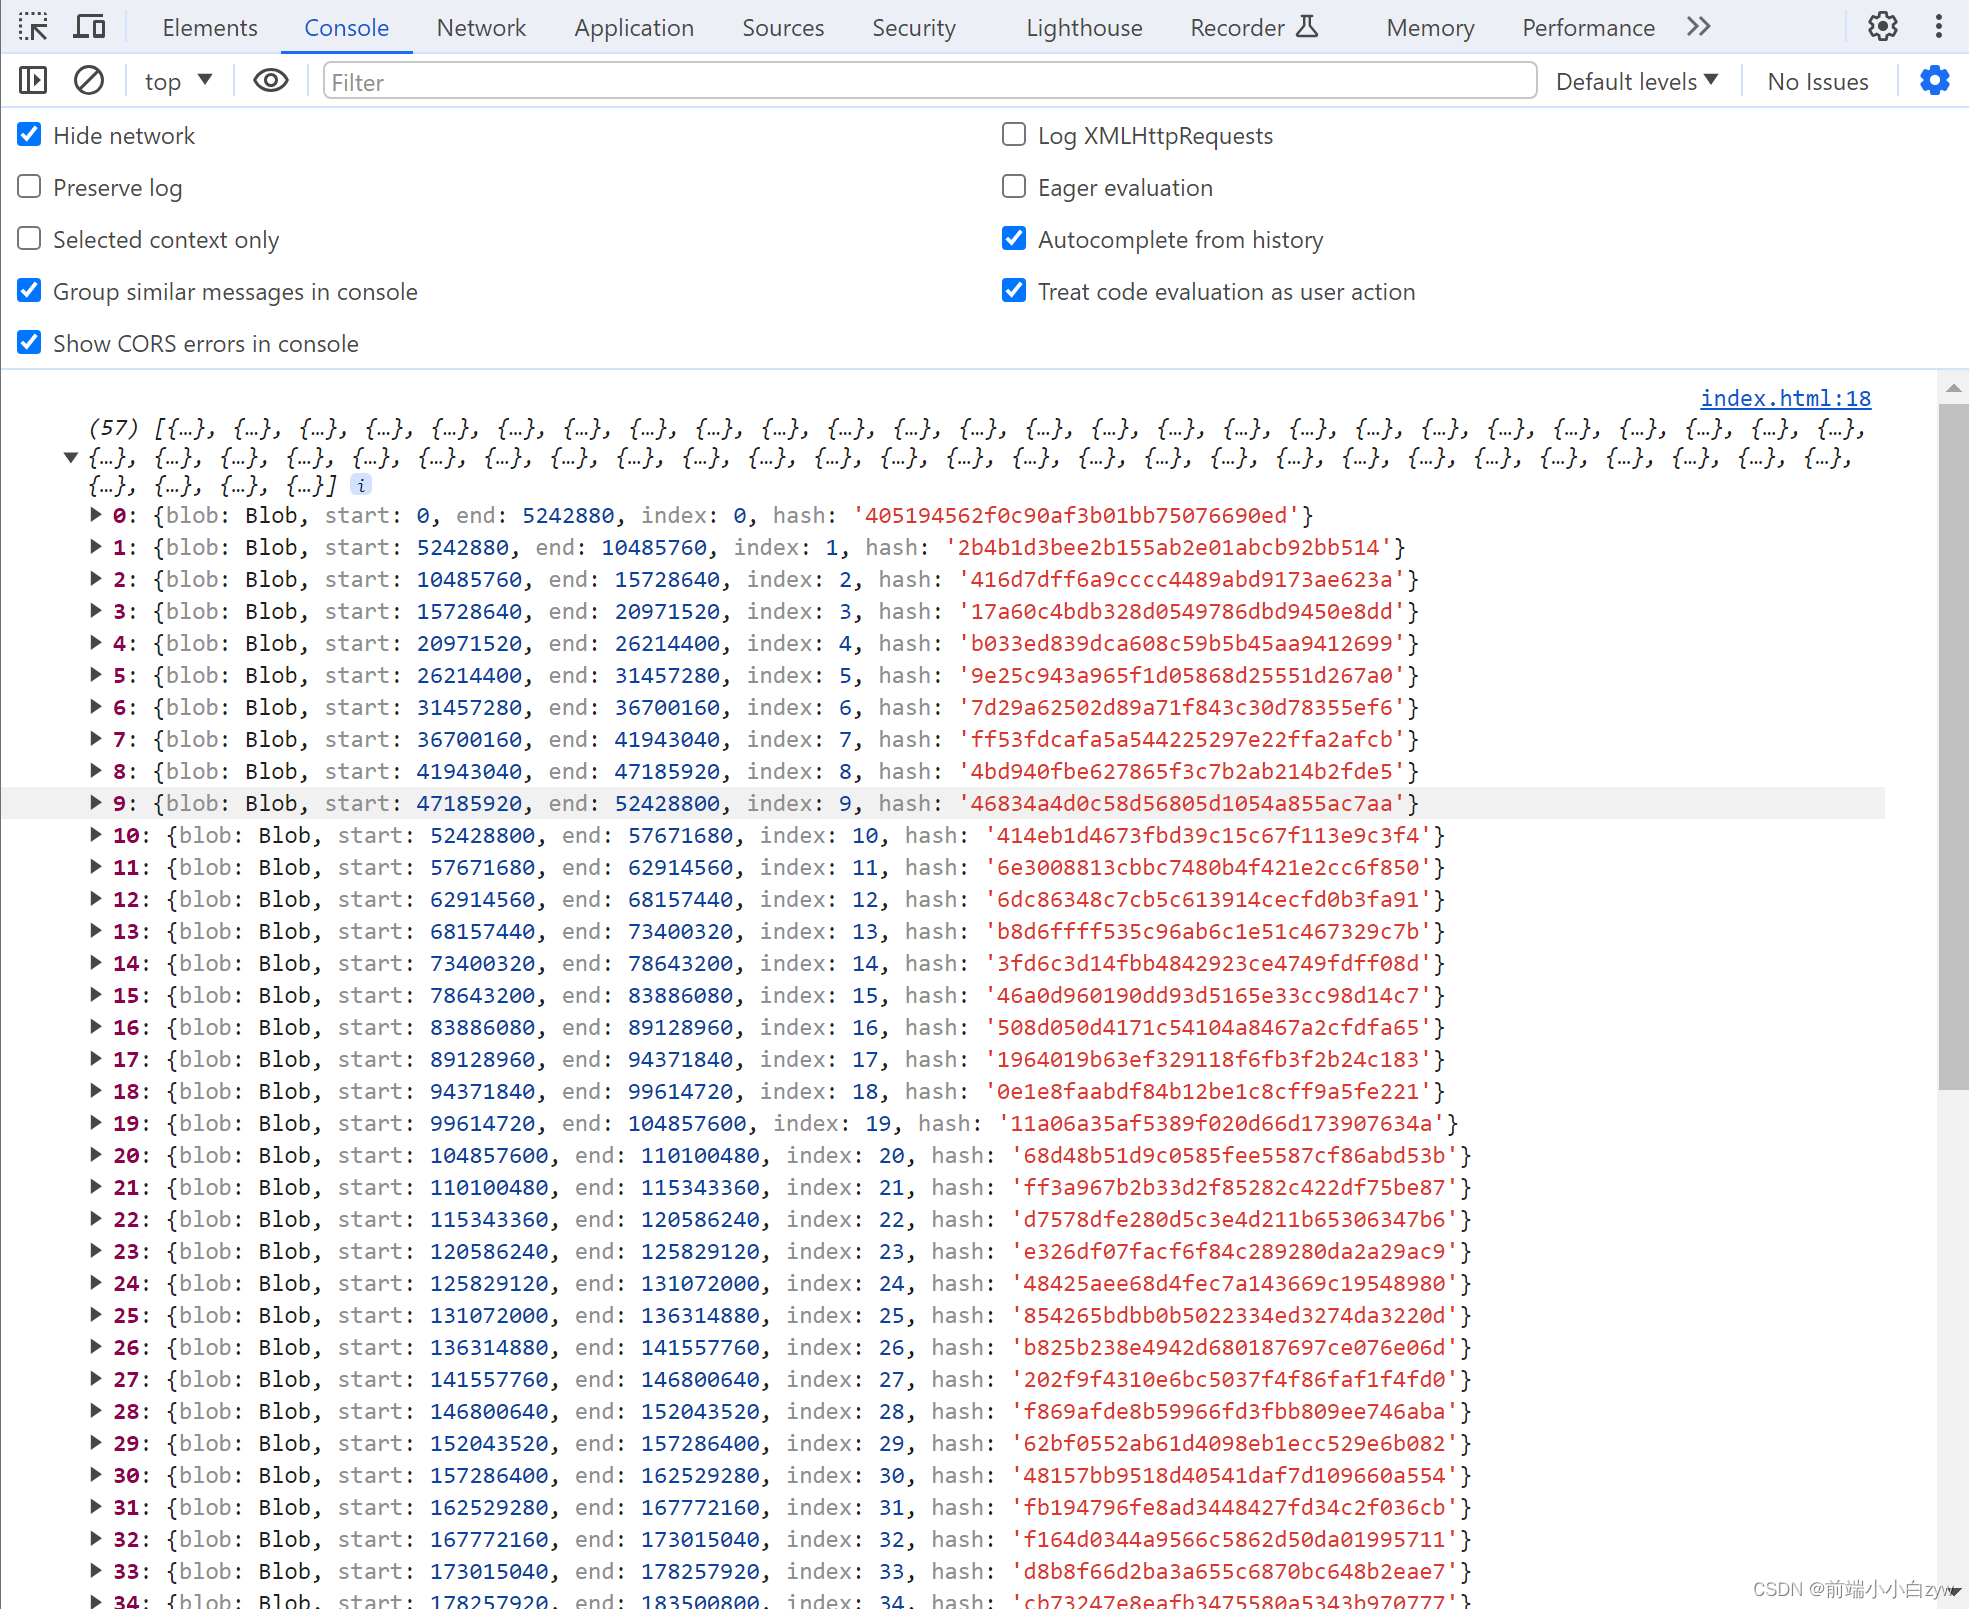Switch to the Network tab

tap(481, 27)
